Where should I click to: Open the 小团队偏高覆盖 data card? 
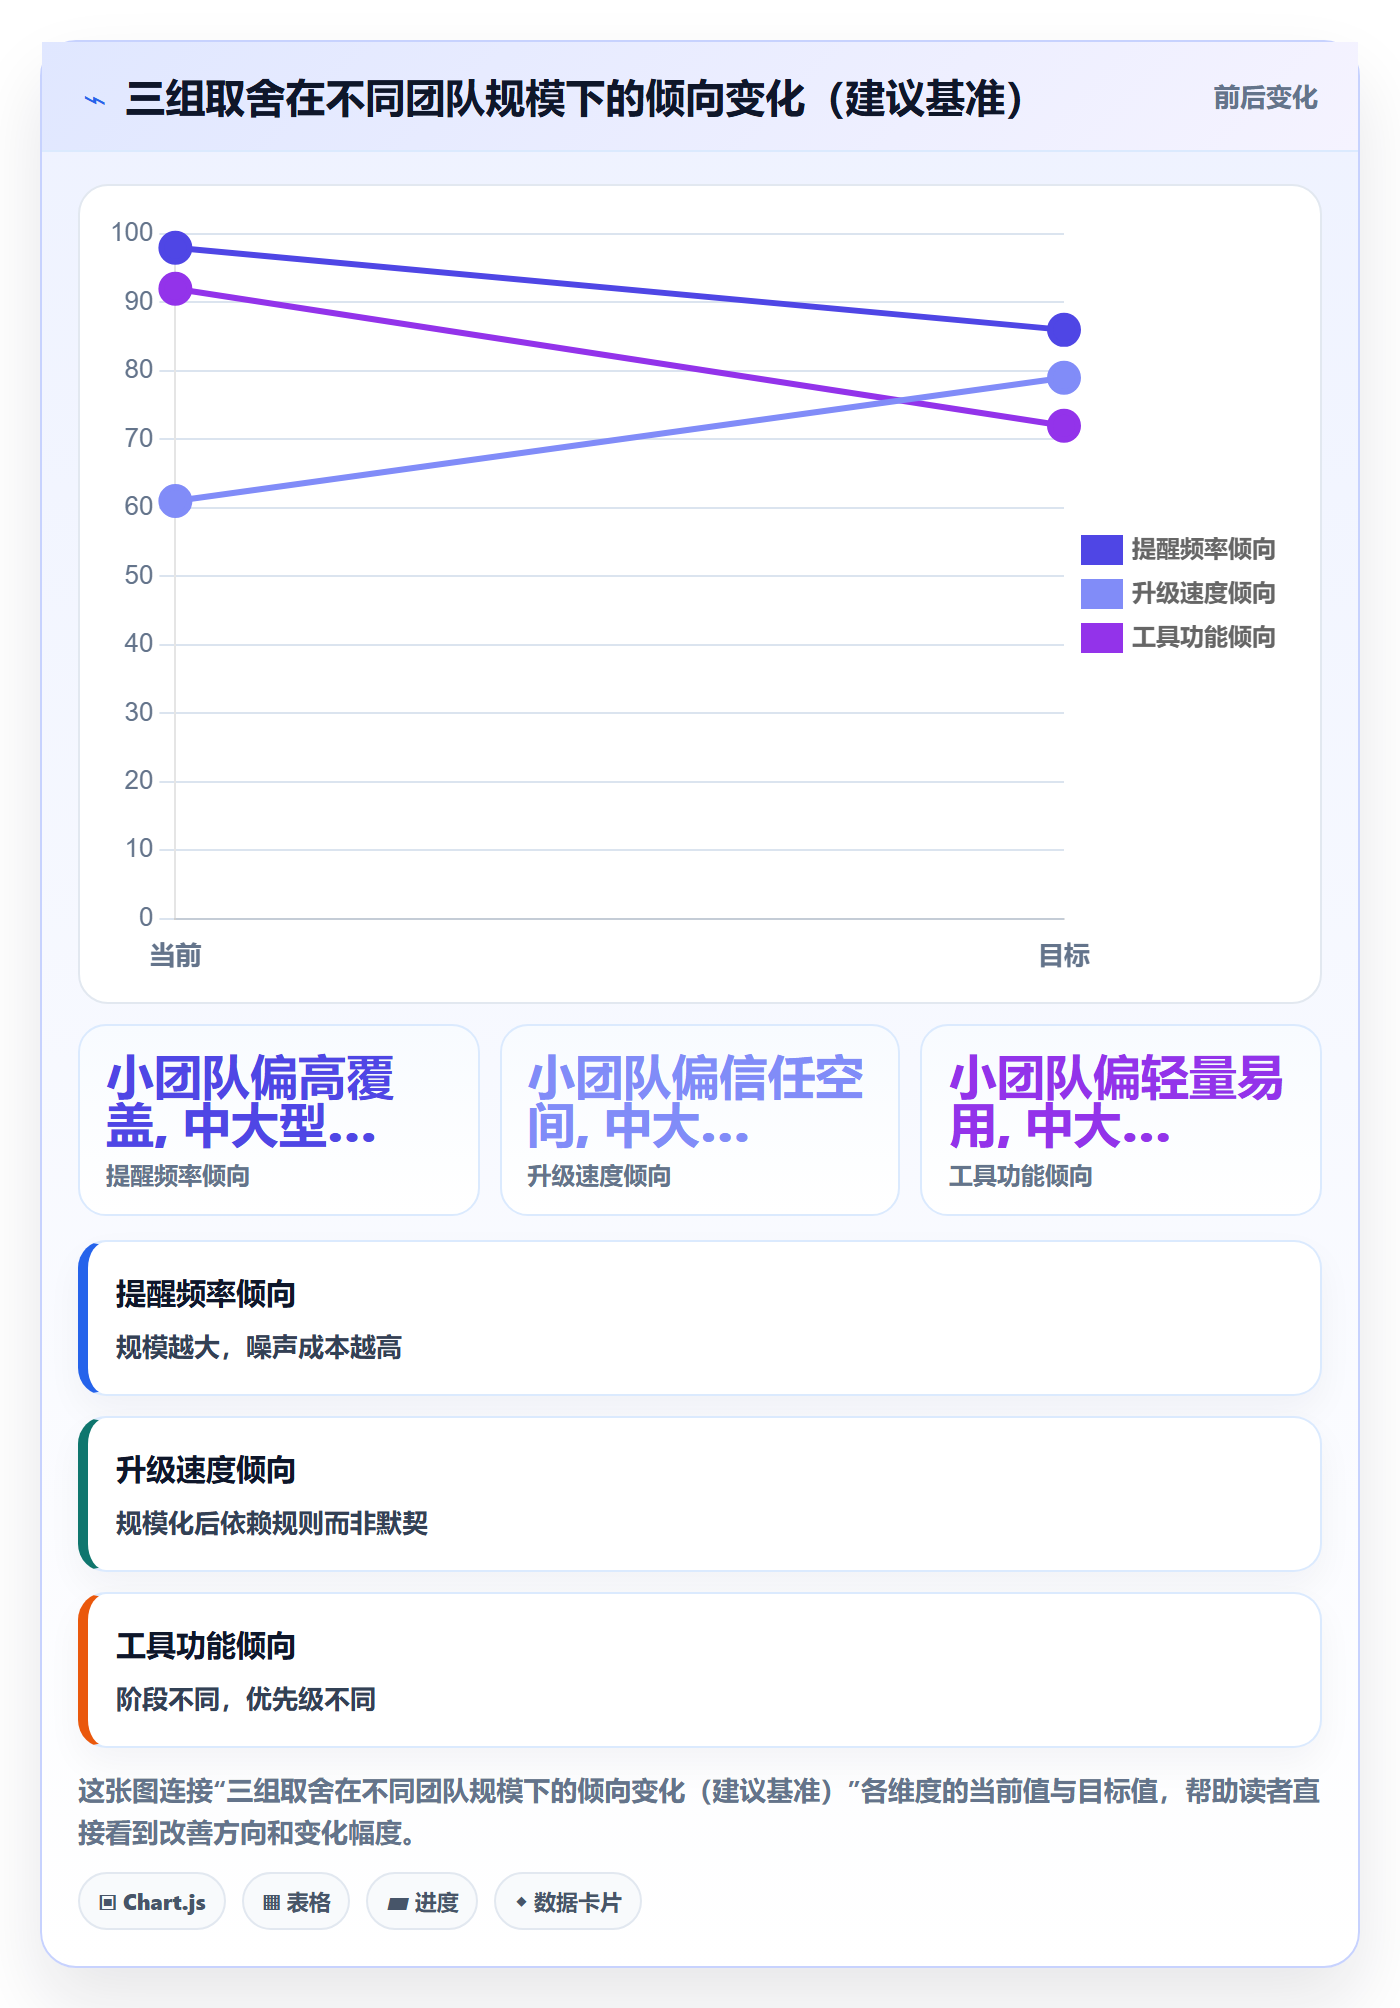coord(279,1120)
